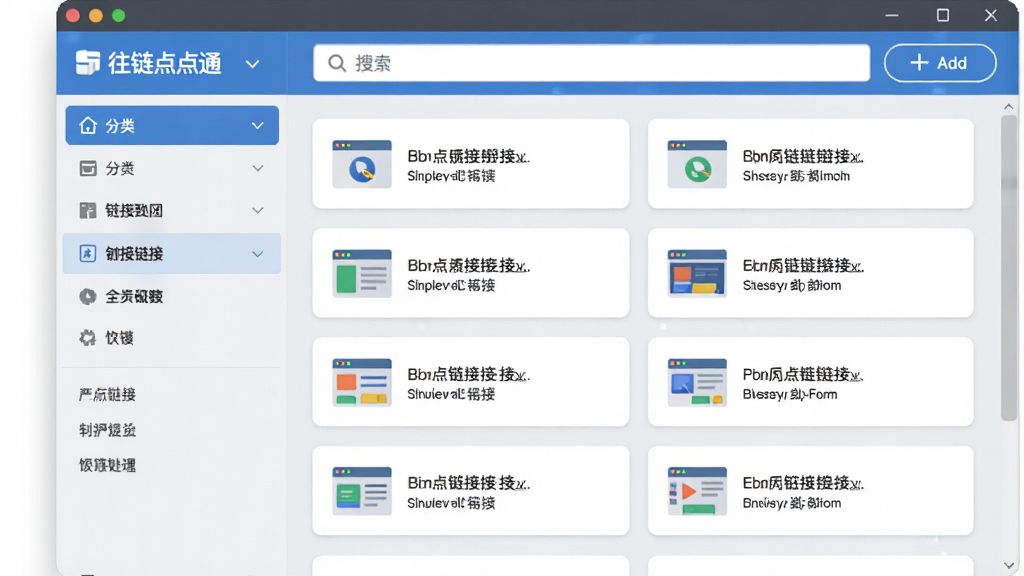Open the dropdown chevron beside the 往链点点通 title
This screenshot has height=576, width=1024.
click(253, 64)
